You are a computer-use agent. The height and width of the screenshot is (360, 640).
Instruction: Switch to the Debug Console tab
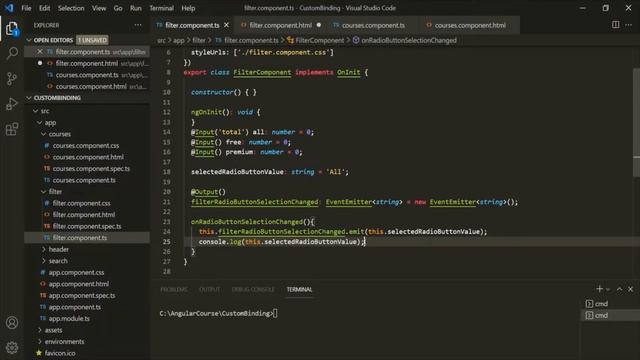click(x=253, y=289)
